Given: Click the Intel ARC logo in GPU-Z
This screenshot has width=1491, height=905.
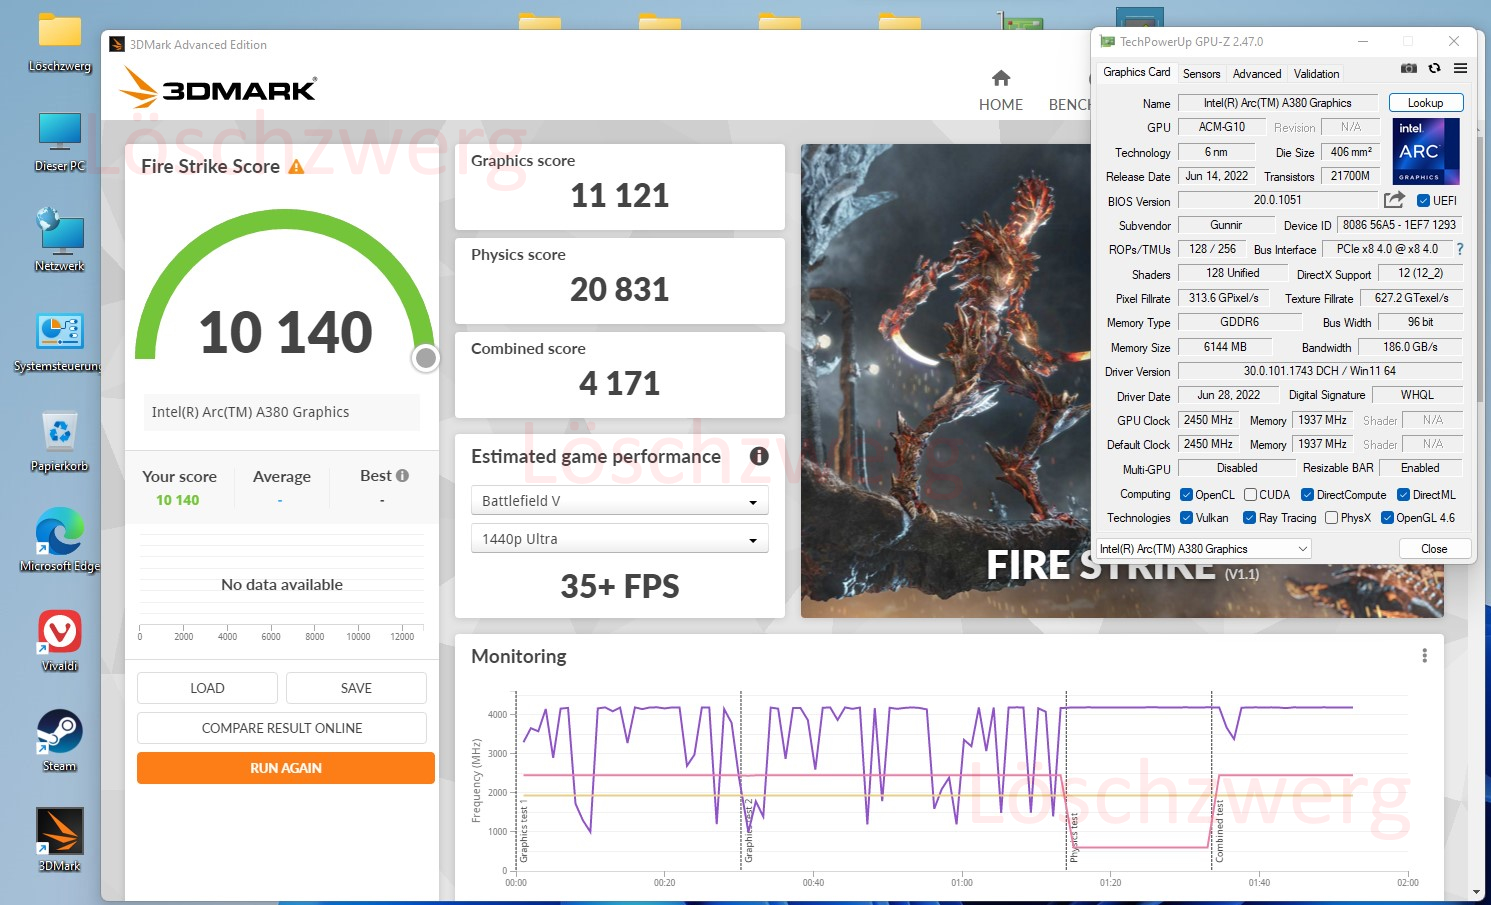Looking at the screenshot, I should click(1426, 151).
